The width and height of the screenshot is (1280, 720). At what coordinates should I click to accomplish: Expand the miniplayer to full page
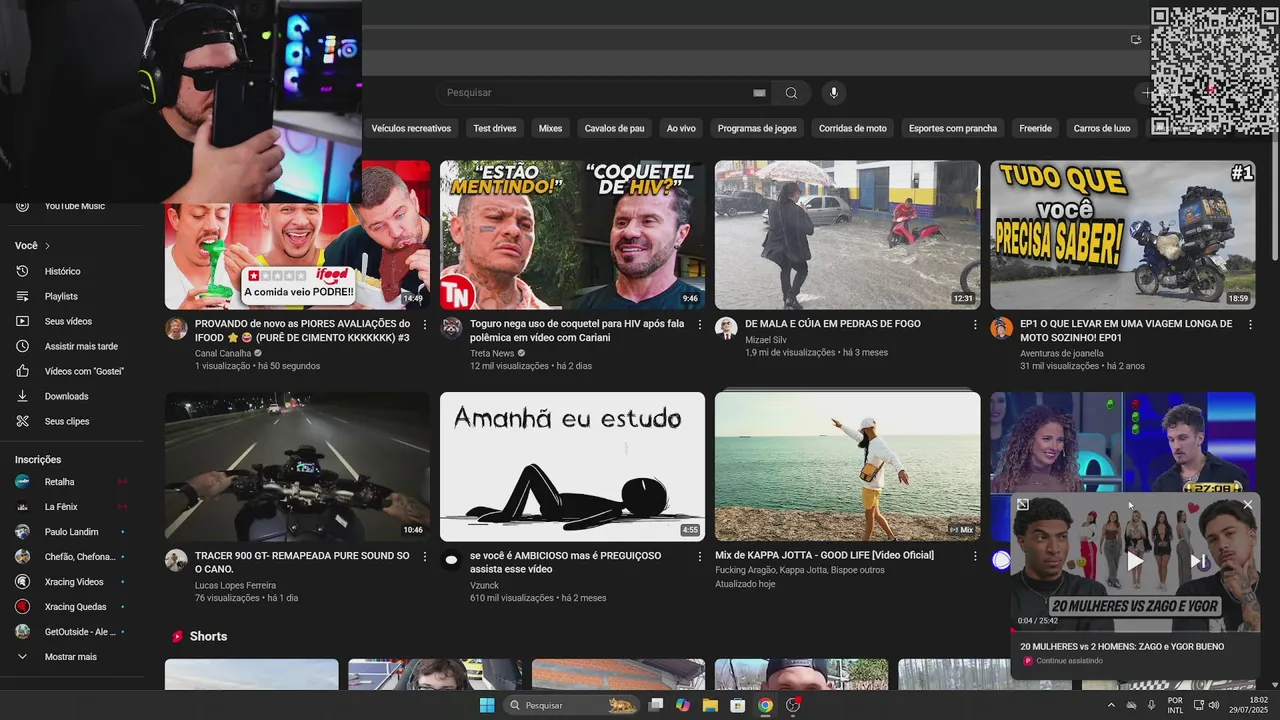tap(1023, 505)
